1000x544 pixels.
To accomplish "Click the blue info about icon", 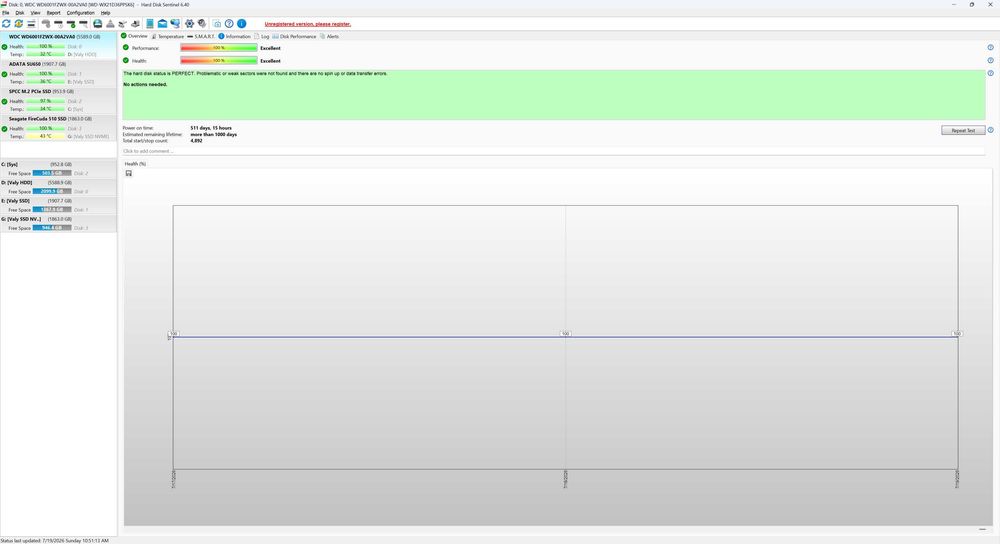I will [x=242, y=24].
